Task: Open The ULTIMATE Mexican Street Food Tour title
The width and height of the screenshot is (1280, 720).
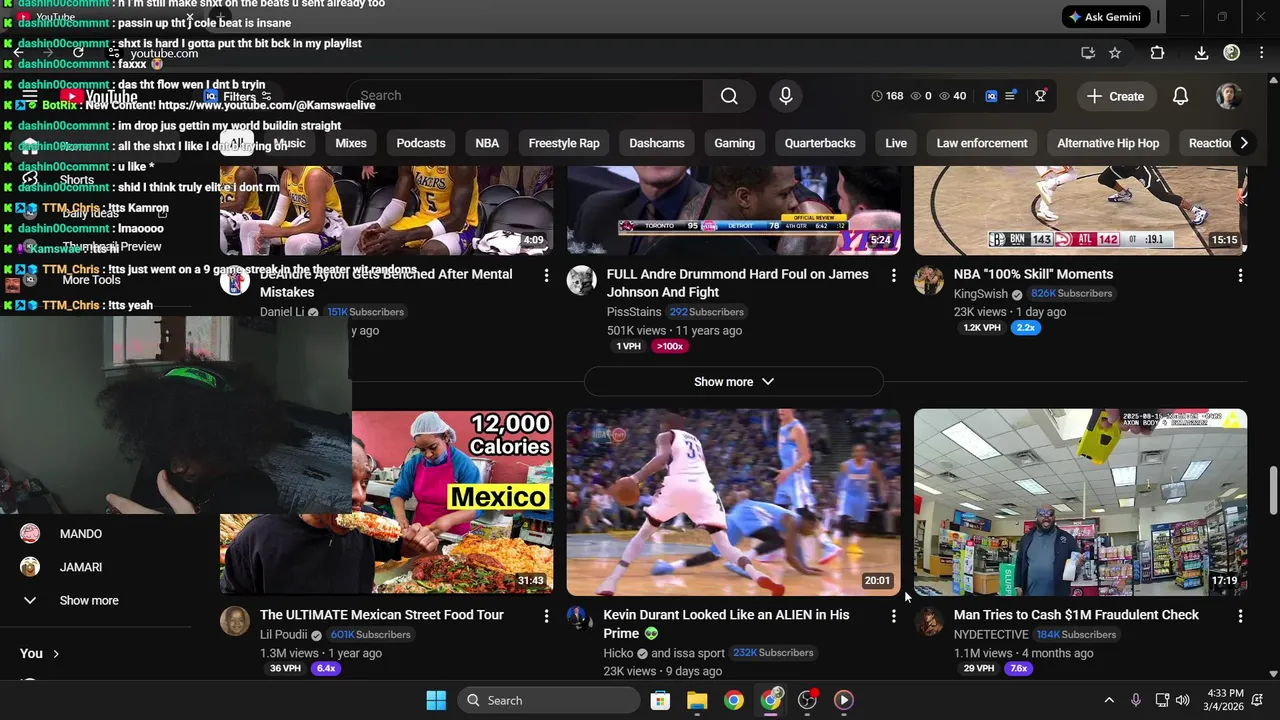Action: click(382, 615)
